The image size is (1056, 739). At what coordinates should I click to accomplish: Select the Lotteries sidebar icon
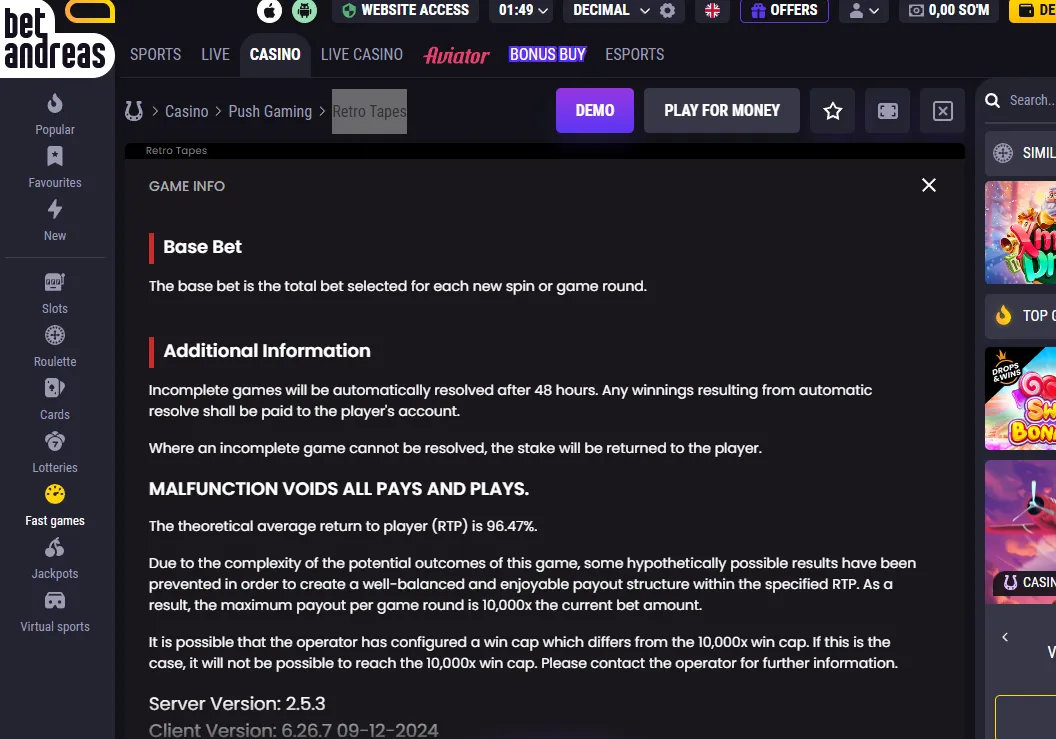[x=55, y=441]
